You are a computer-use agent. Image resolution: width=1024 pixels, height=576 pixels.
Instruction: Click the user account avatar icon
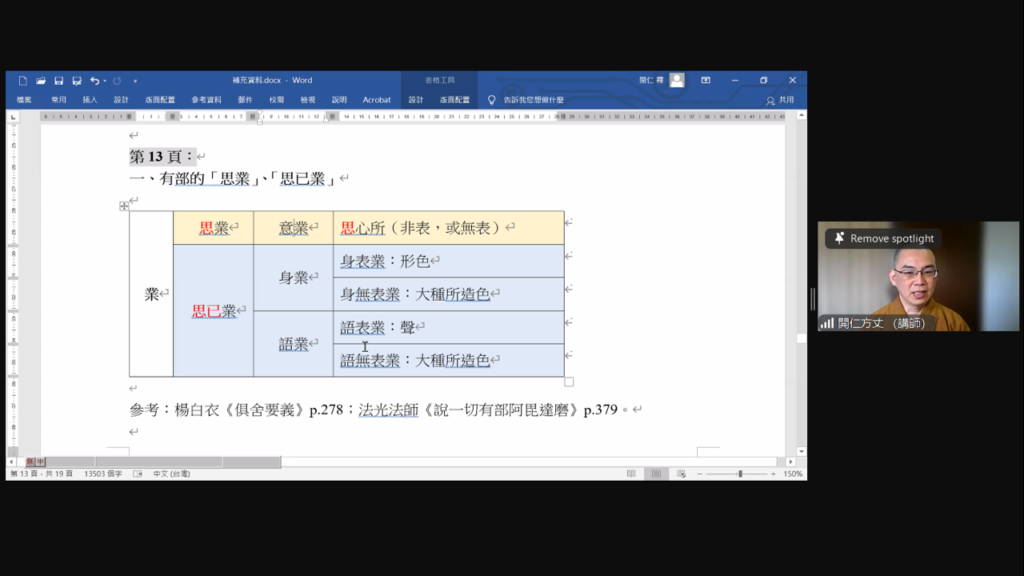coord(677,80)
